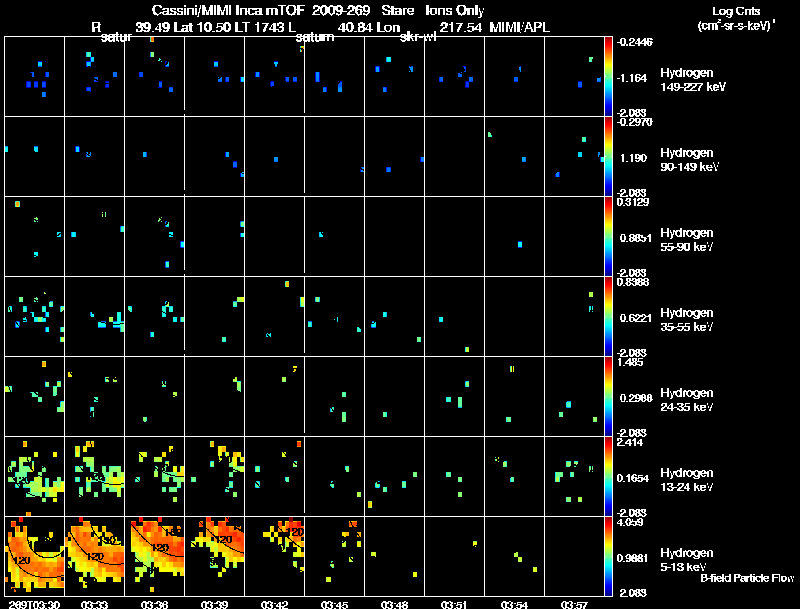Viewport: 800px width, 609px height.
Task: Click the 03:54 time axis label
Action: 514,605
